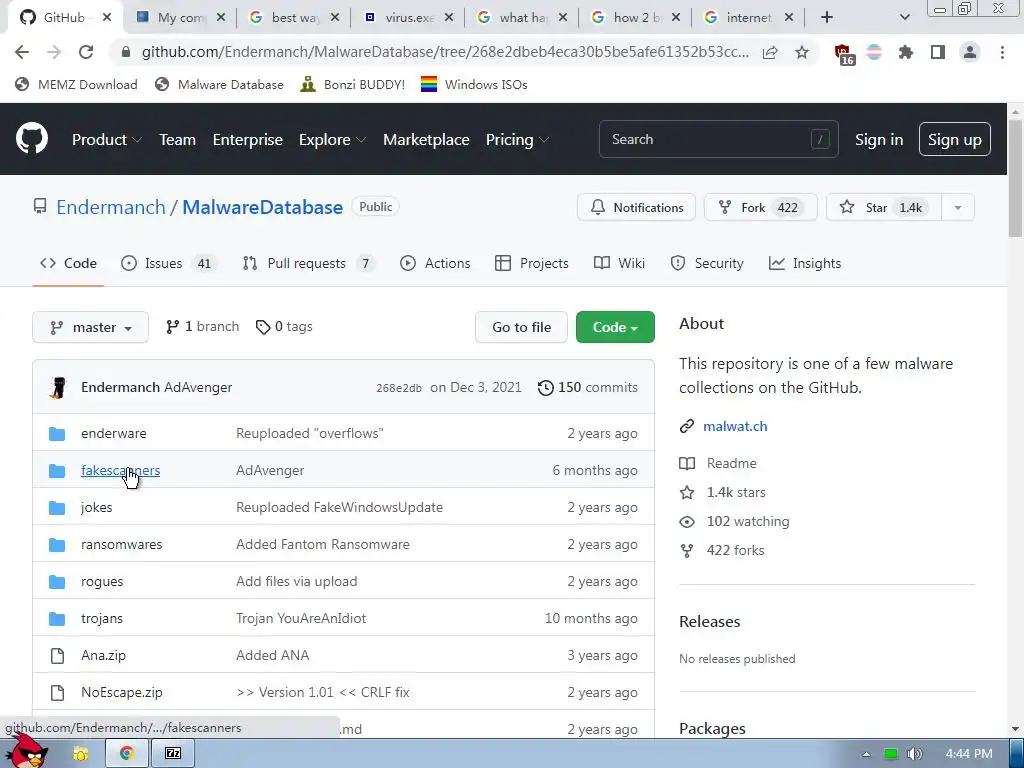The width and height of the screenshot is (1024, 768).
Task: Click the Marketplace header link
Action: point(426,140)
